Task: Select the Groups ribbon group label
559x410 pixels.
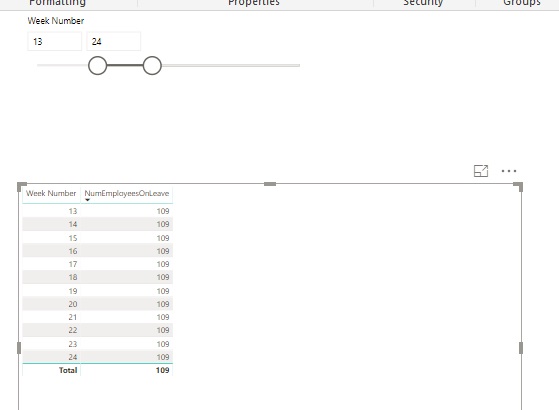Action: pos(522,3)
